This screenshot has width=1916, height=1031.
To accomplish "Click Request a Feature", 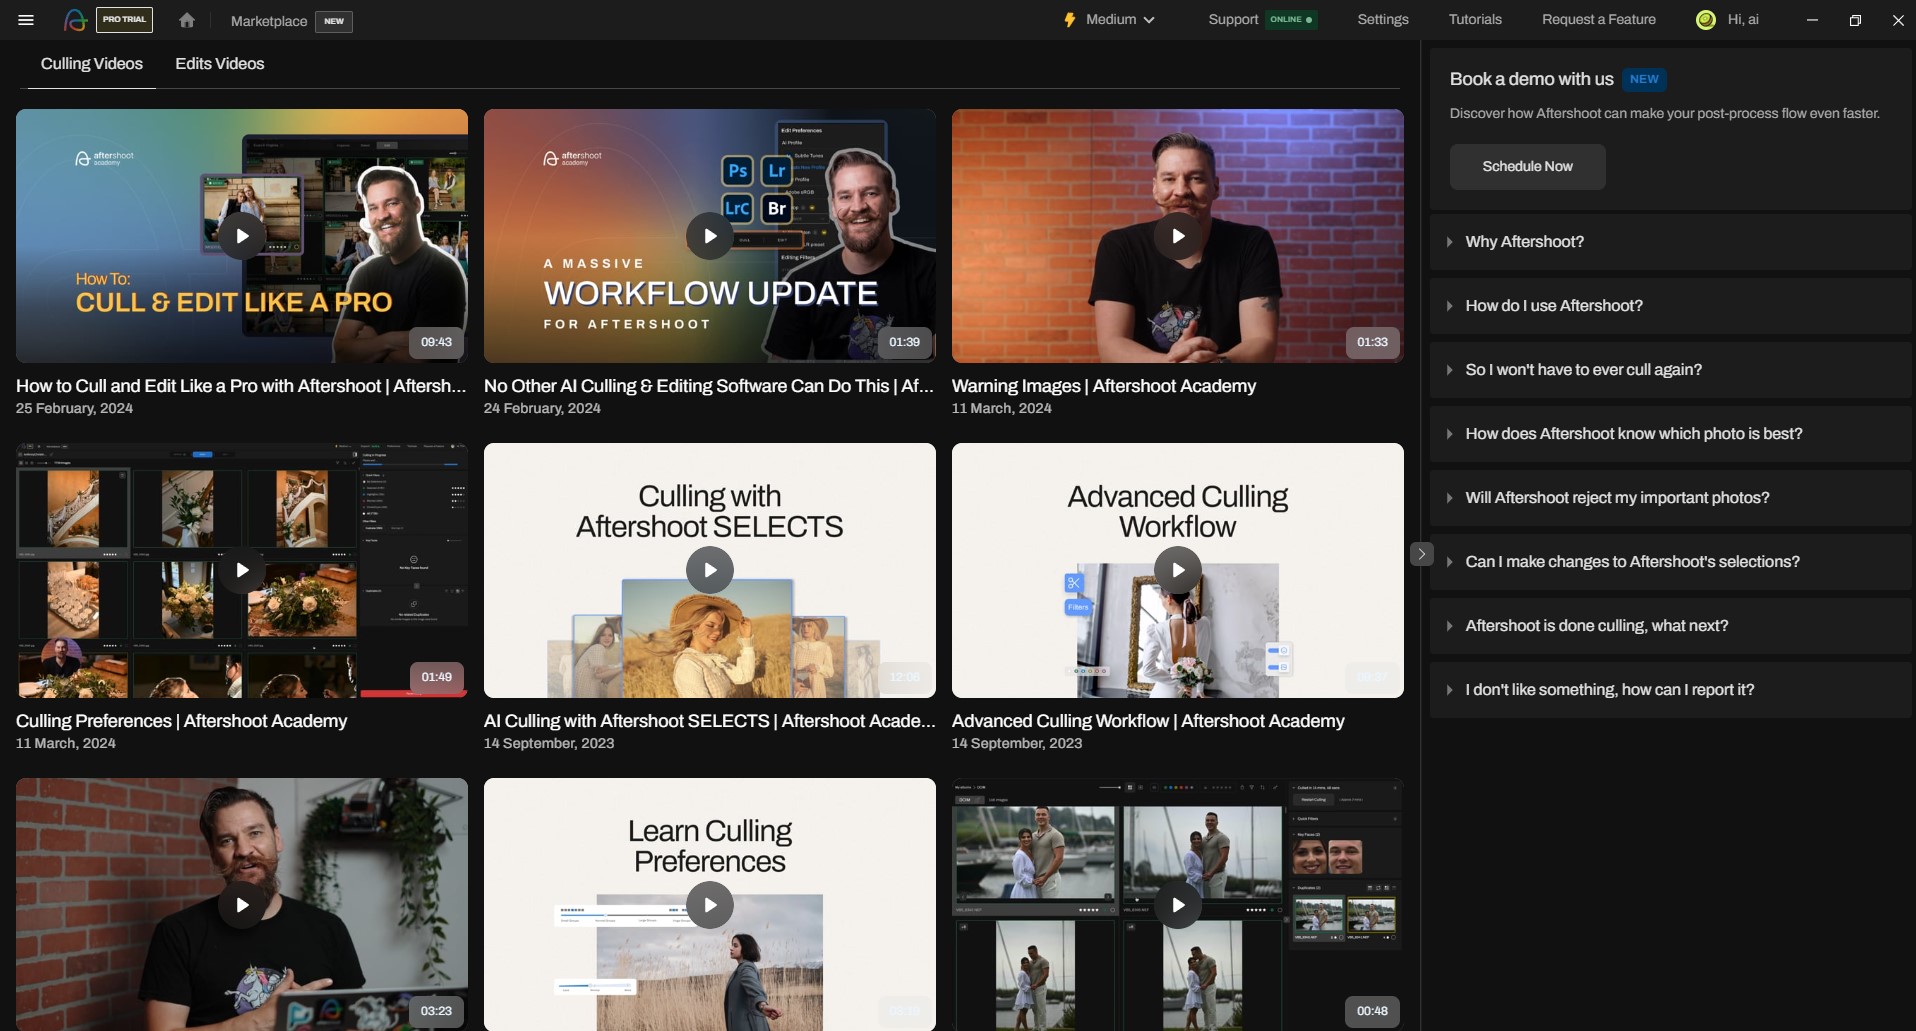I will click(1599, 19).
